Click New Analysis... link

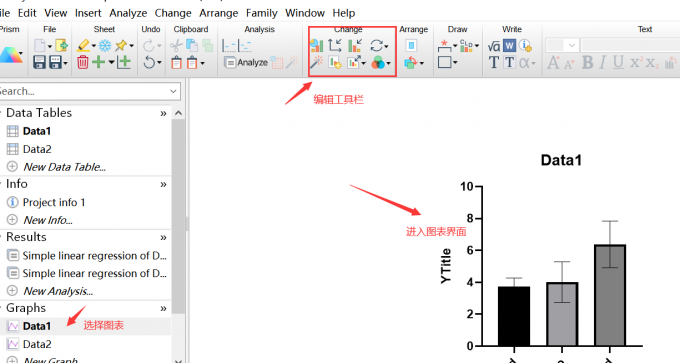(58, 291)
